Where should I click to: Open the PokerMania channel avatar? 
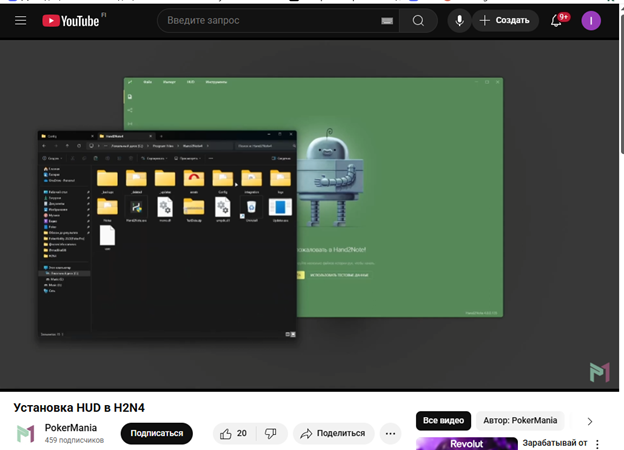point(25,433)
